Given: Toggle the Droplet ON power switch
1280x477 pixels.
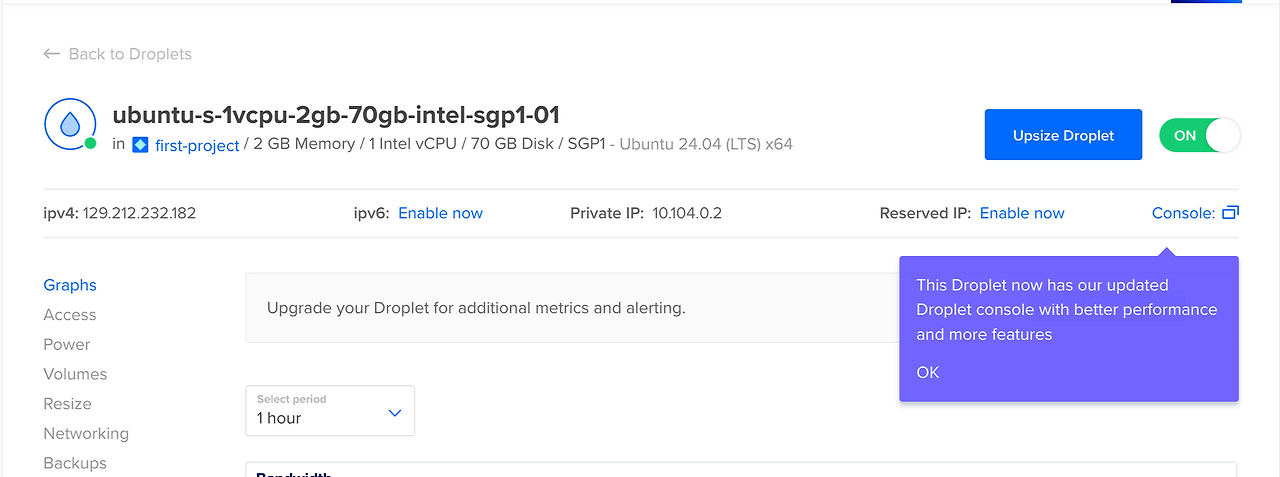Looking at the screenshot, I should click(x=1199, y=135).
